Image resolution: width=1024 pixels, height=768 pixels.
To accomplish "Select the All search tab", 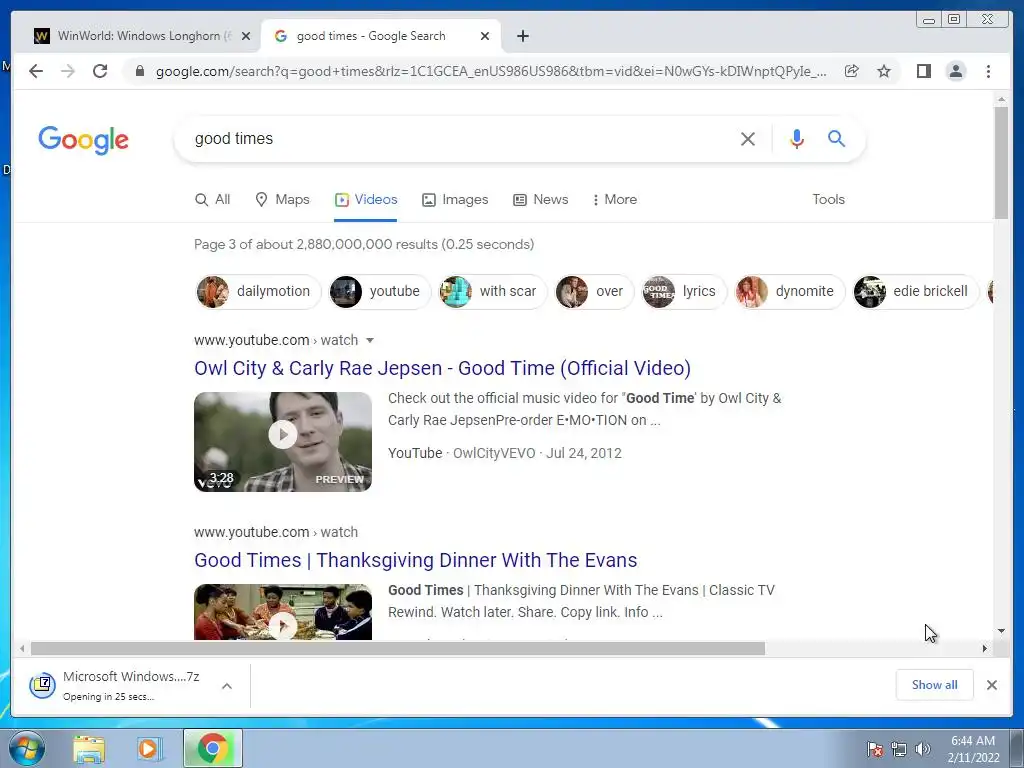I will [213, 199].
